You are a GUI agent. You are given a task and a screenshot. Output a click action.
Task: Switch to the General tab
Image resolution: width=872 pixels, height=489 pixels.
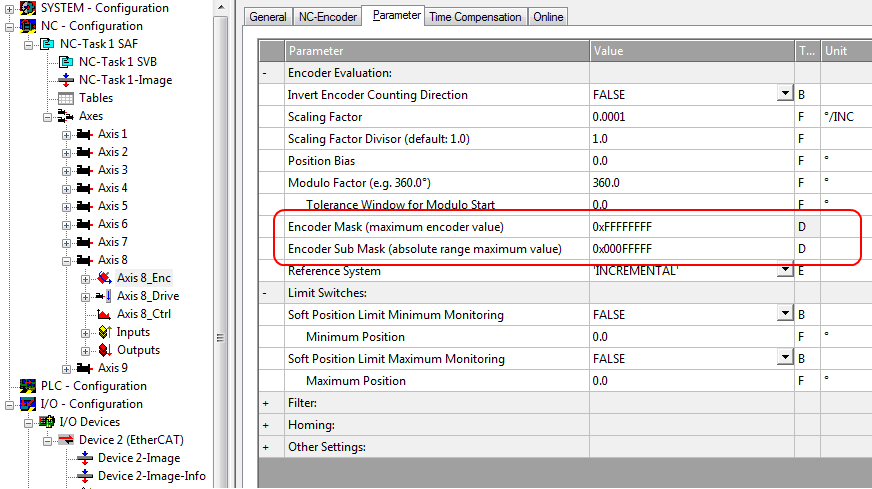[267, 17]
